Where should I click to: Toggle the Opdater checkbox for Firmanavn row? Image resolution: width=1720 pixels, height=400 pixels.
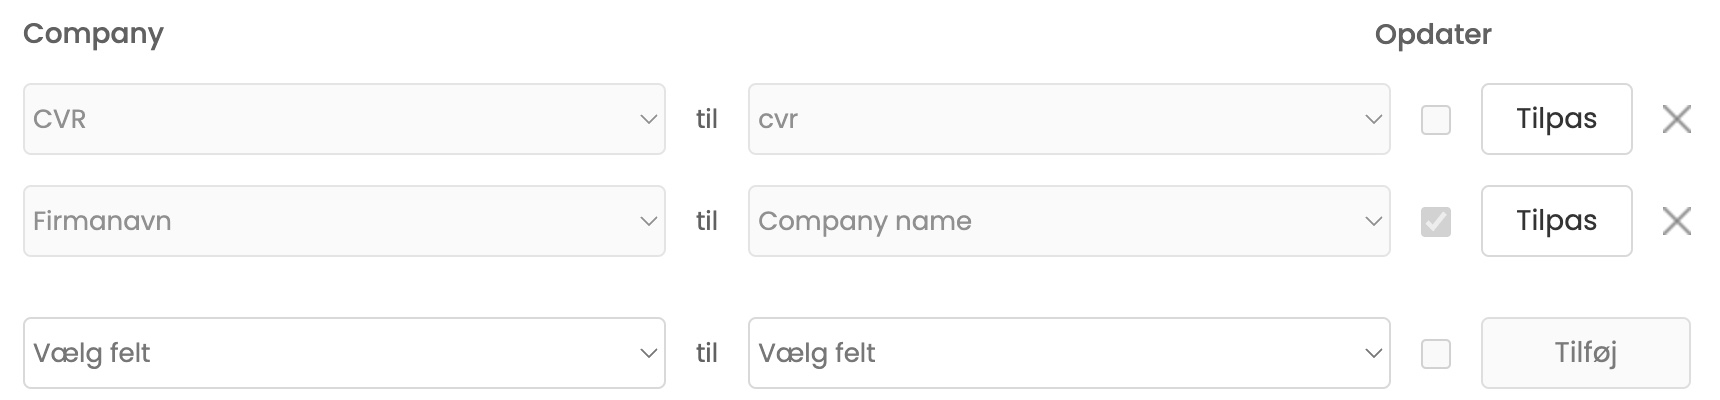pos(1435,221)
